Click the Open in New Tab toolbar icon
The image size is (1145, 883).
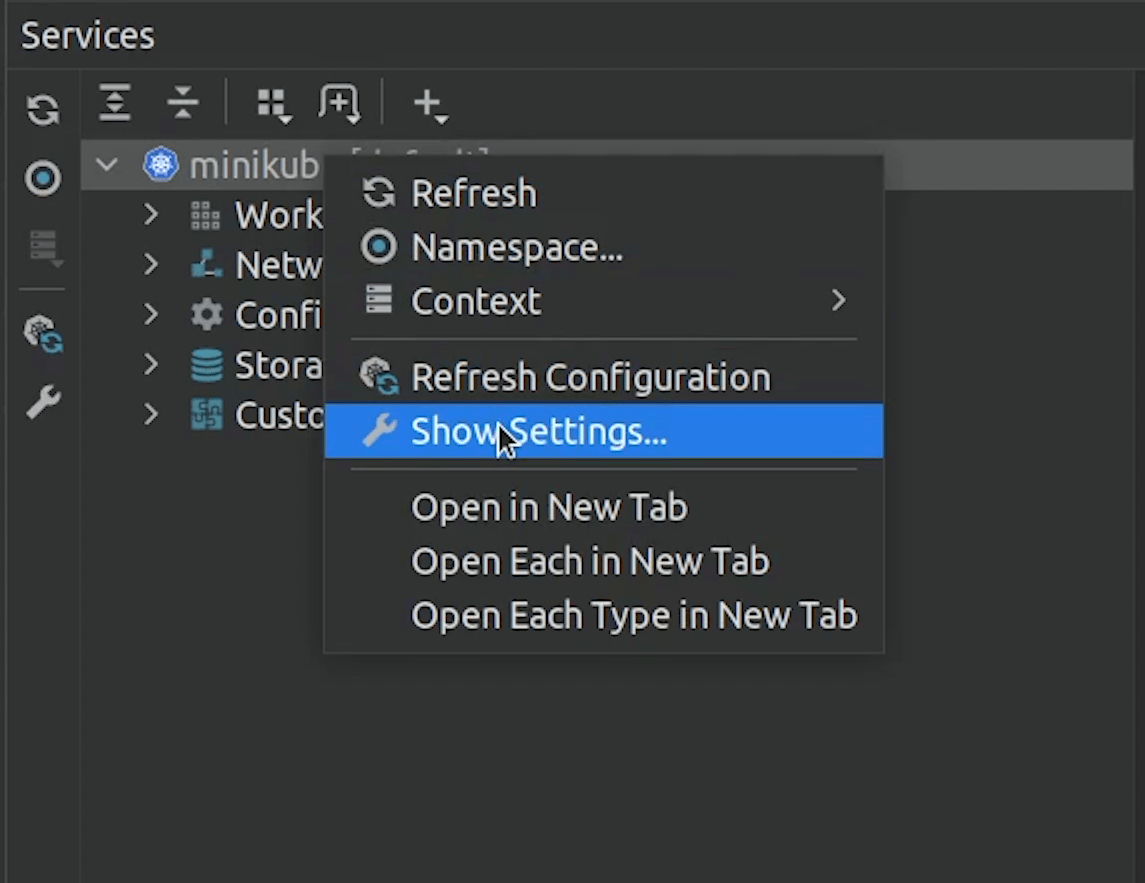point(339,104)
